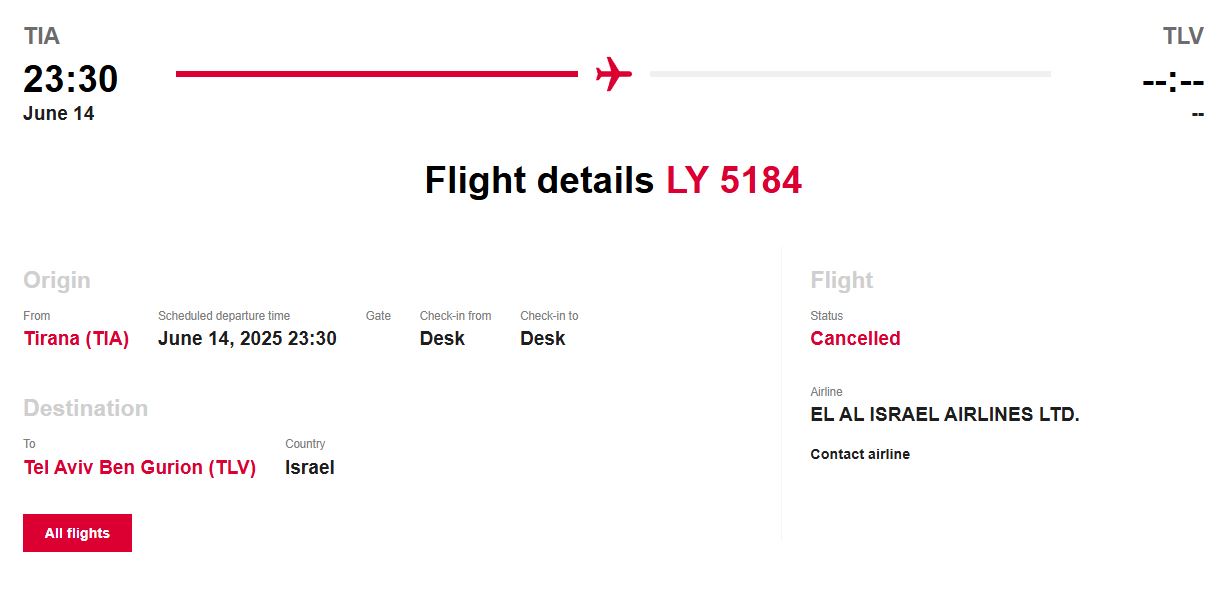This screenshot has height=599, width=1229.
Task: Click the Destination section heading
Action: 85,408
